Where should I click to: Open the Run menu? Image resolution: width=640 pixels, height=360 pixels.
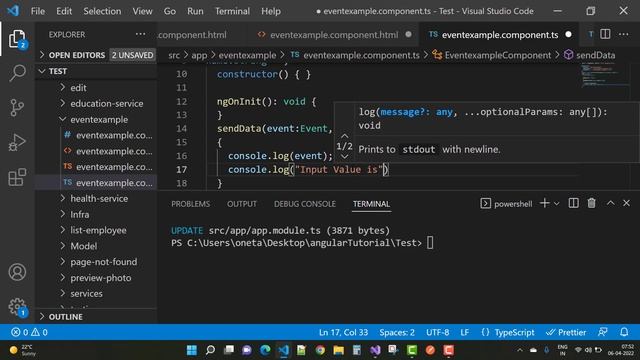pyautogui.click(x=195, y=11)
